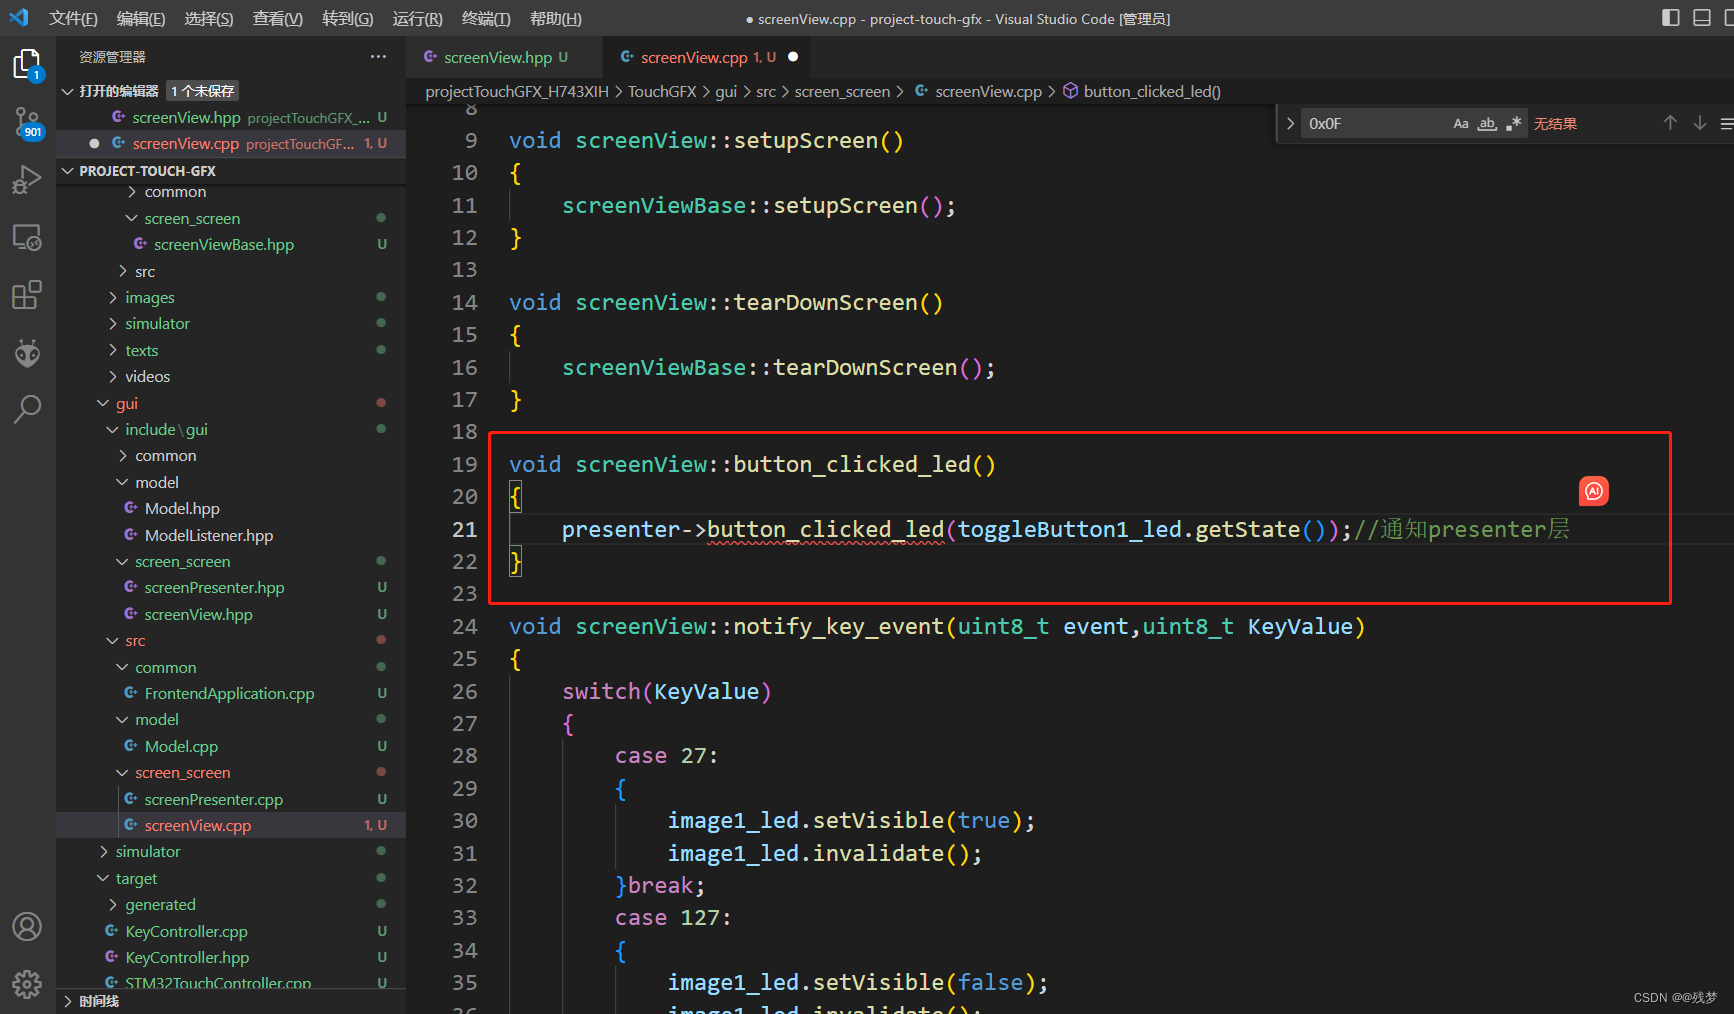Go to next match arrow in find
The image size is (1734, 1014).
click(1700, 123)
